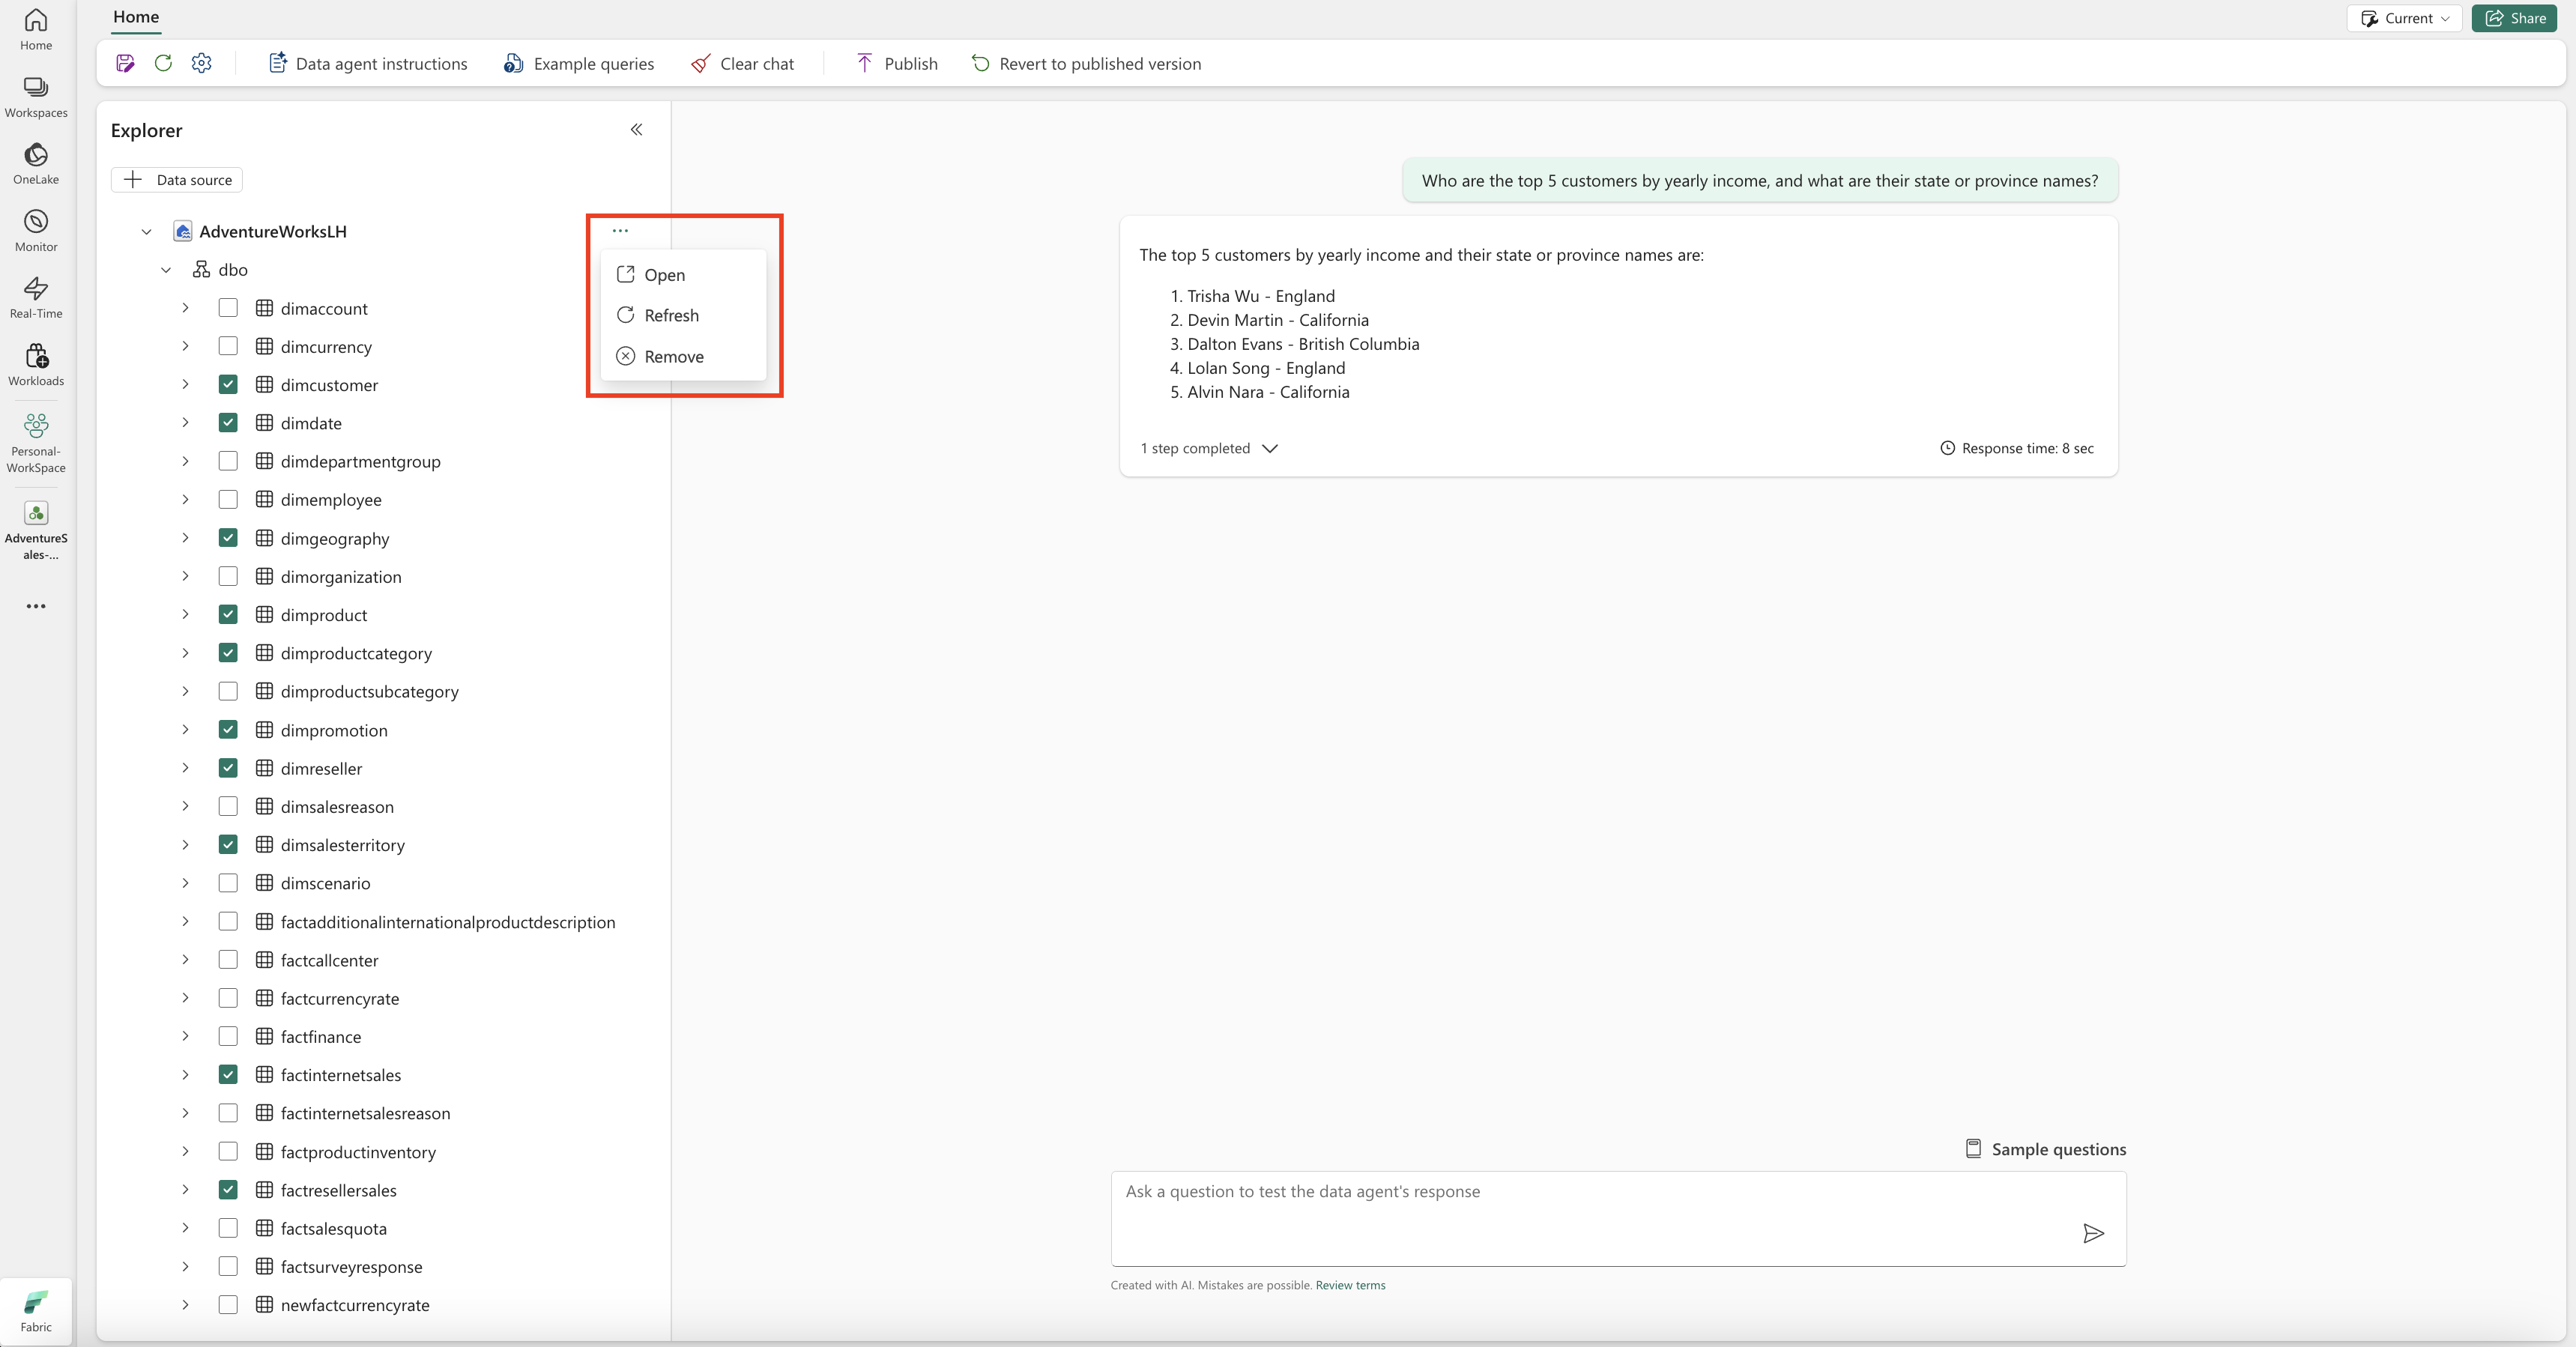Image resolution: width=2576 pixels, height=1347 pixels.
Task: Revert to published version
Action: (1086, 63)
